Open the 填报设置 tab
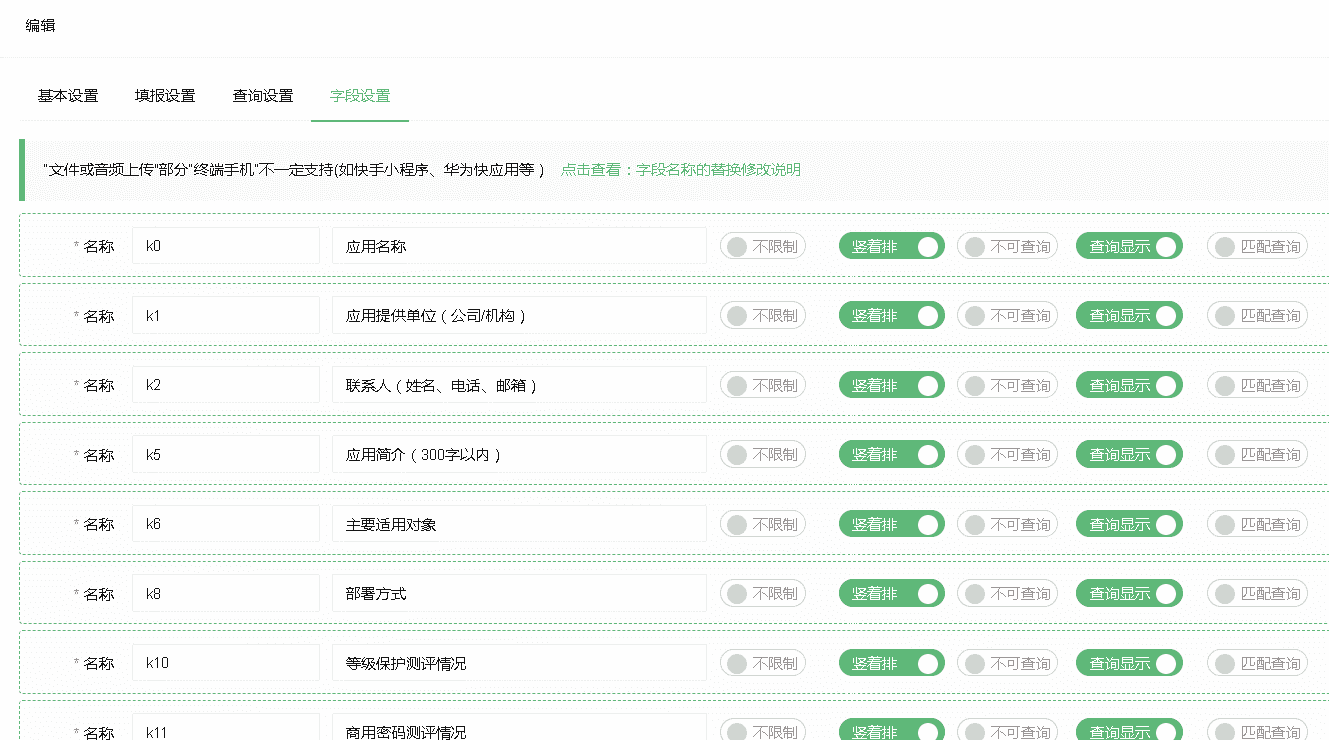 coord(165,96)
